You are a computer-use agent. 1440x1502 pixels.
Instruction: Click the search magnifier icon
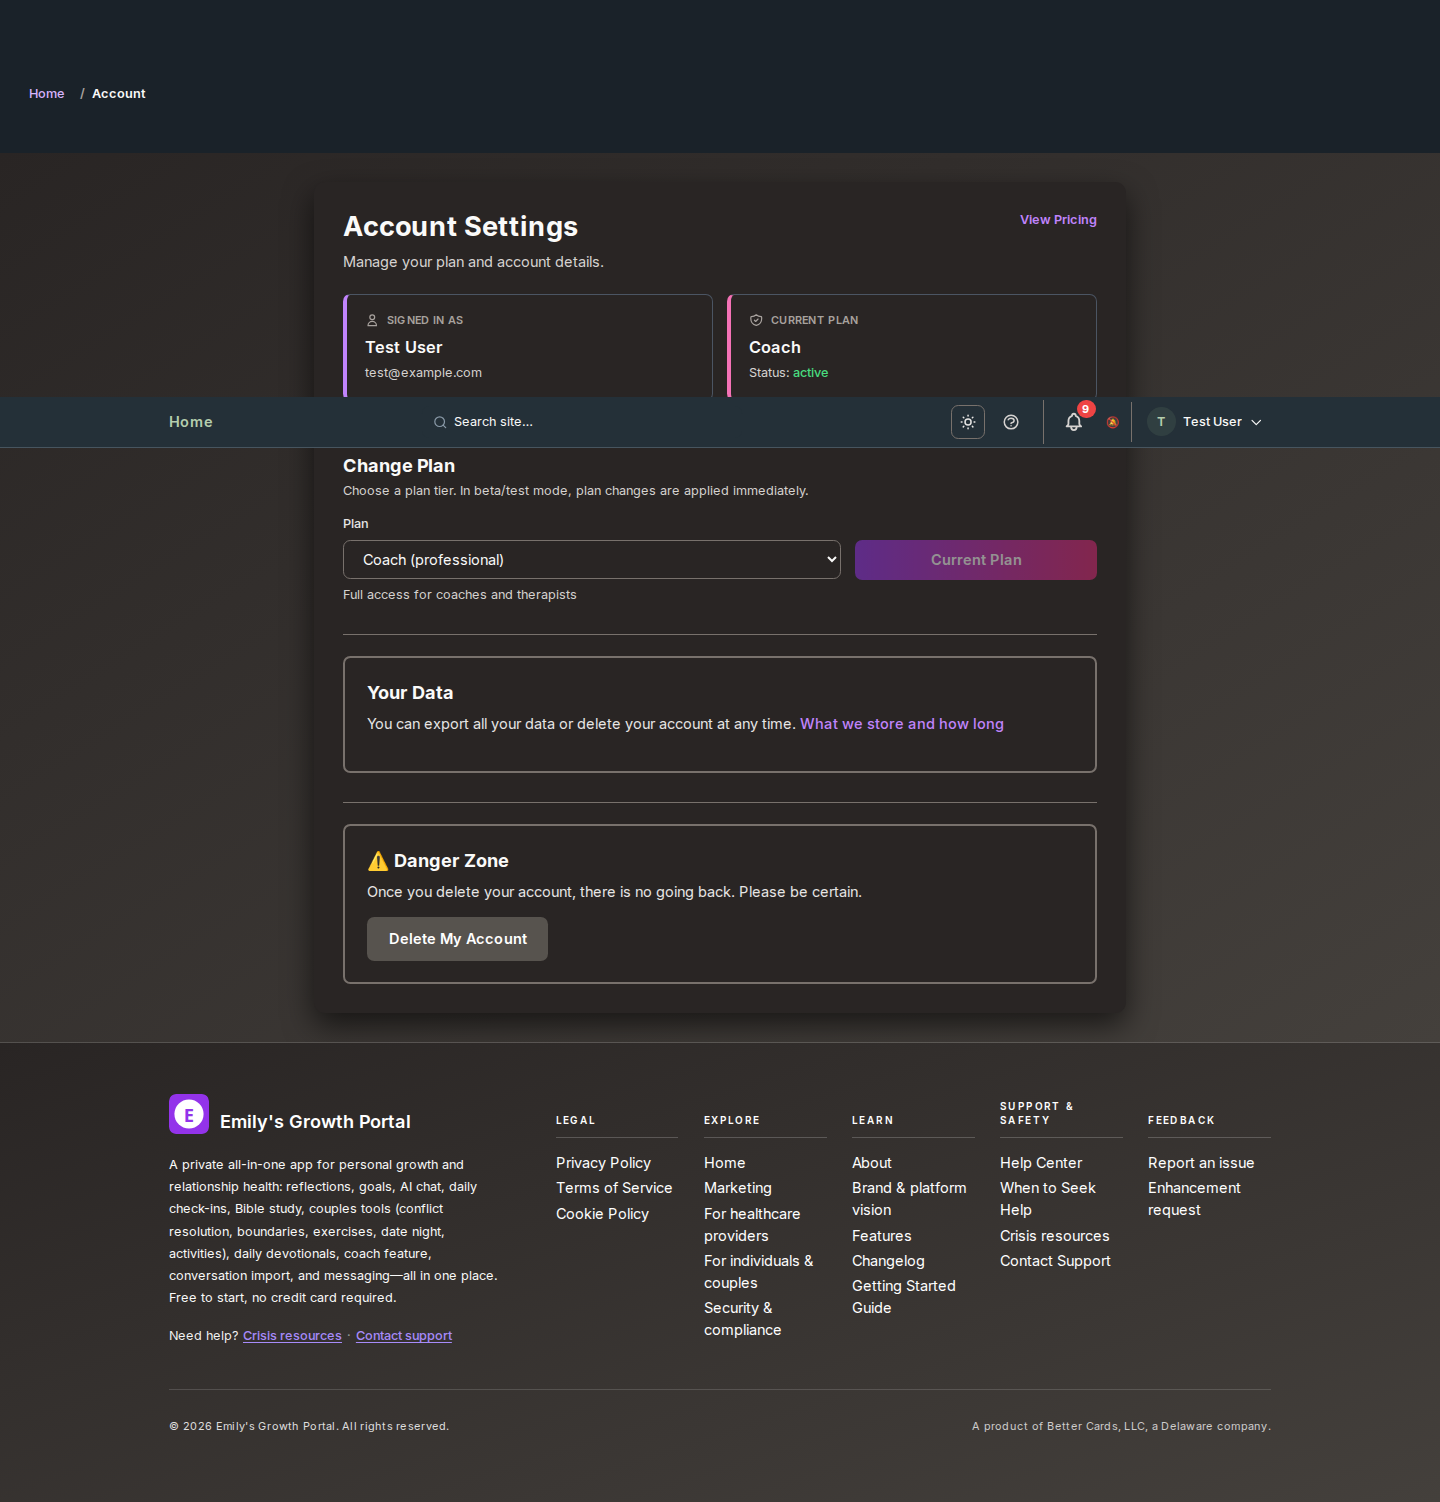440,422
